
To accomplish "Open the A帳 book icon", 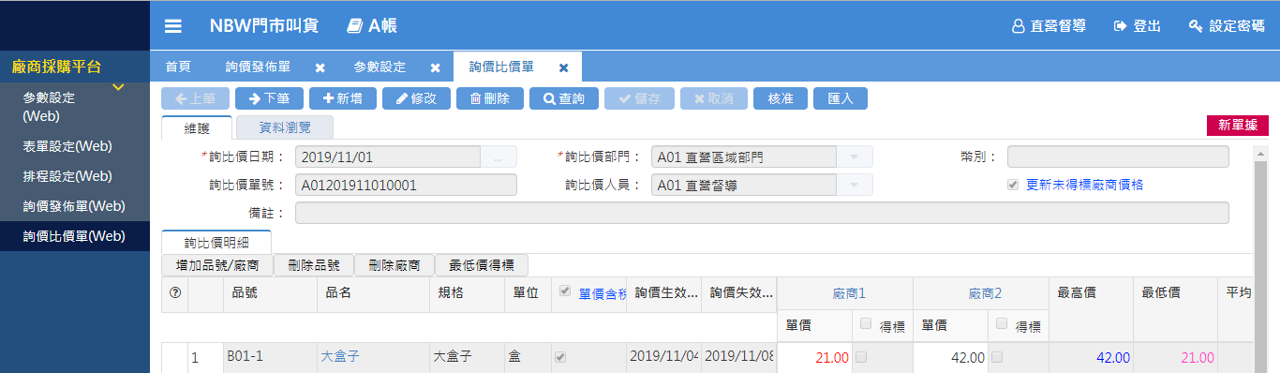I will [x=355, y=27].
